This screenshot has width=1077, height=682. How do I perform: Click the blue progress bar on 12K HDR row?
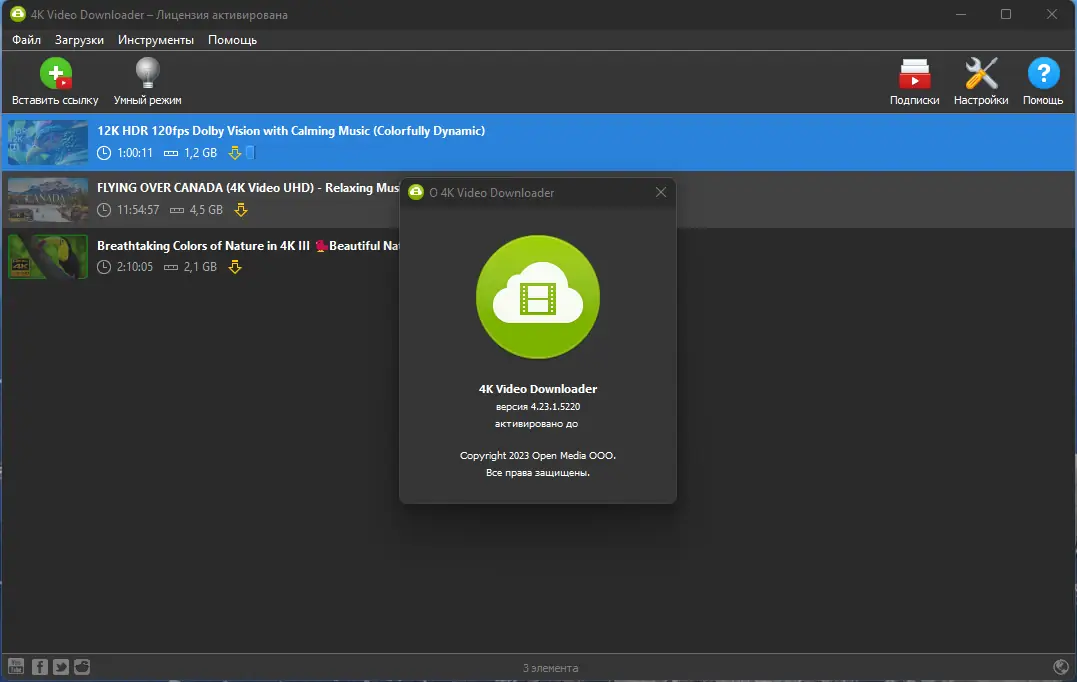[250, 152]
